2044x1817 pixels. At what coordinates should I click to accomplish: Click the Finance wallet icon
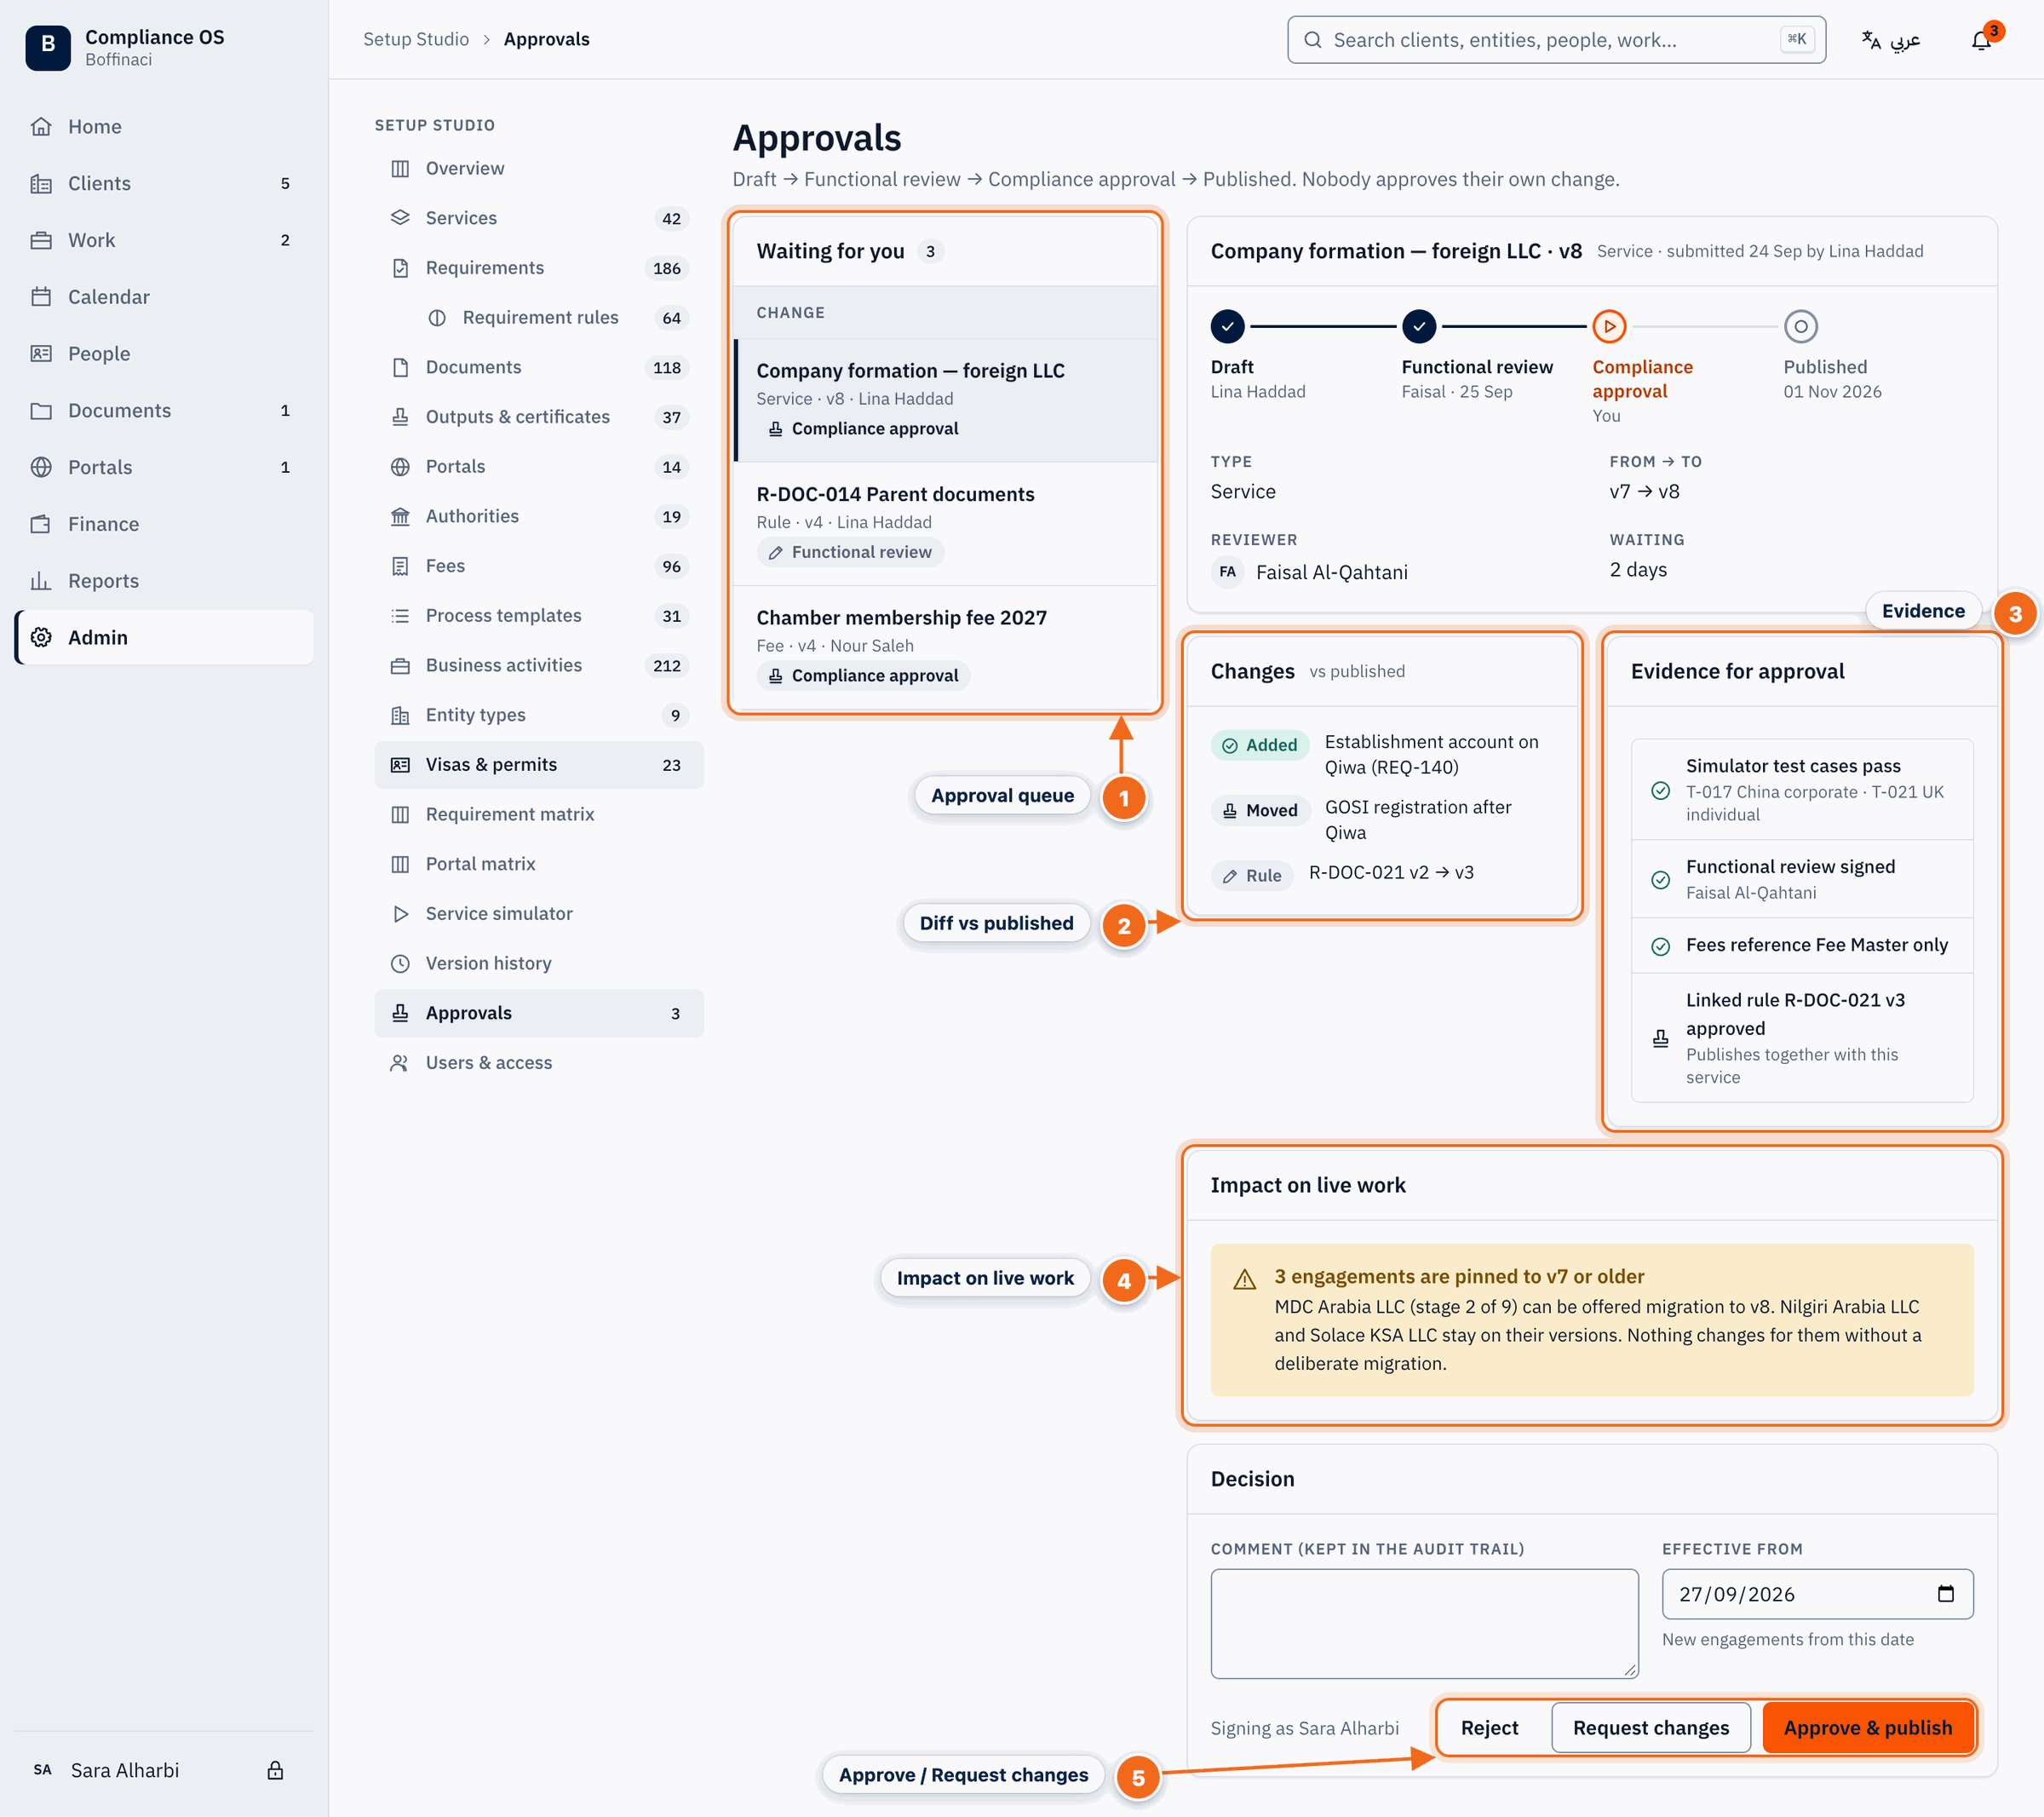(x=41, y=524)
